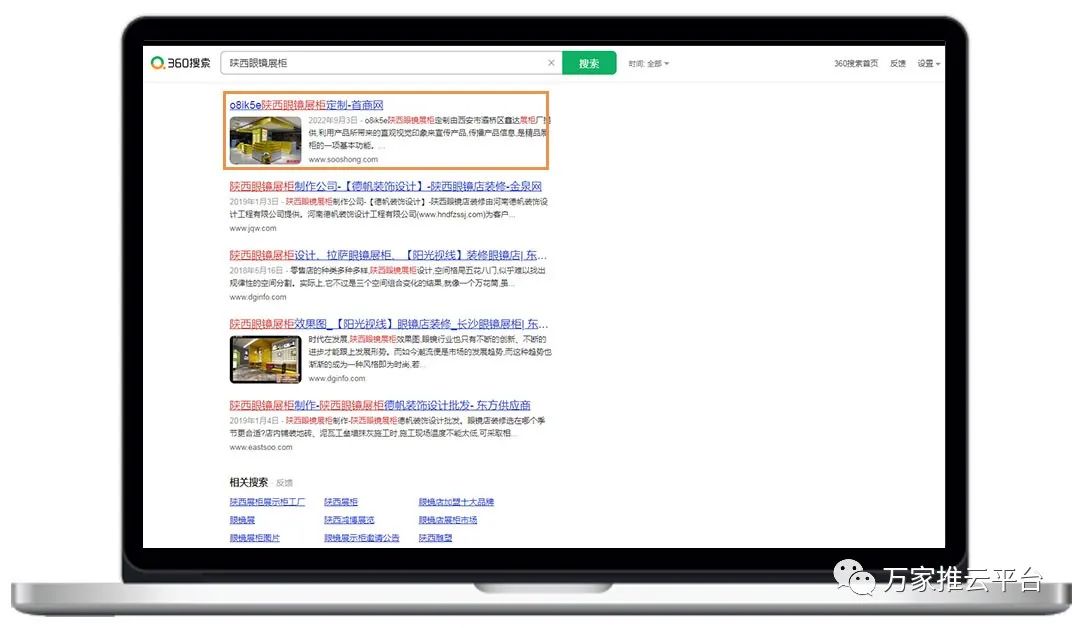This screenshot has height=628, width=1080.
Task: Select related search 眼镜店加盟十大品牌
Action: [x=456, y=502]
